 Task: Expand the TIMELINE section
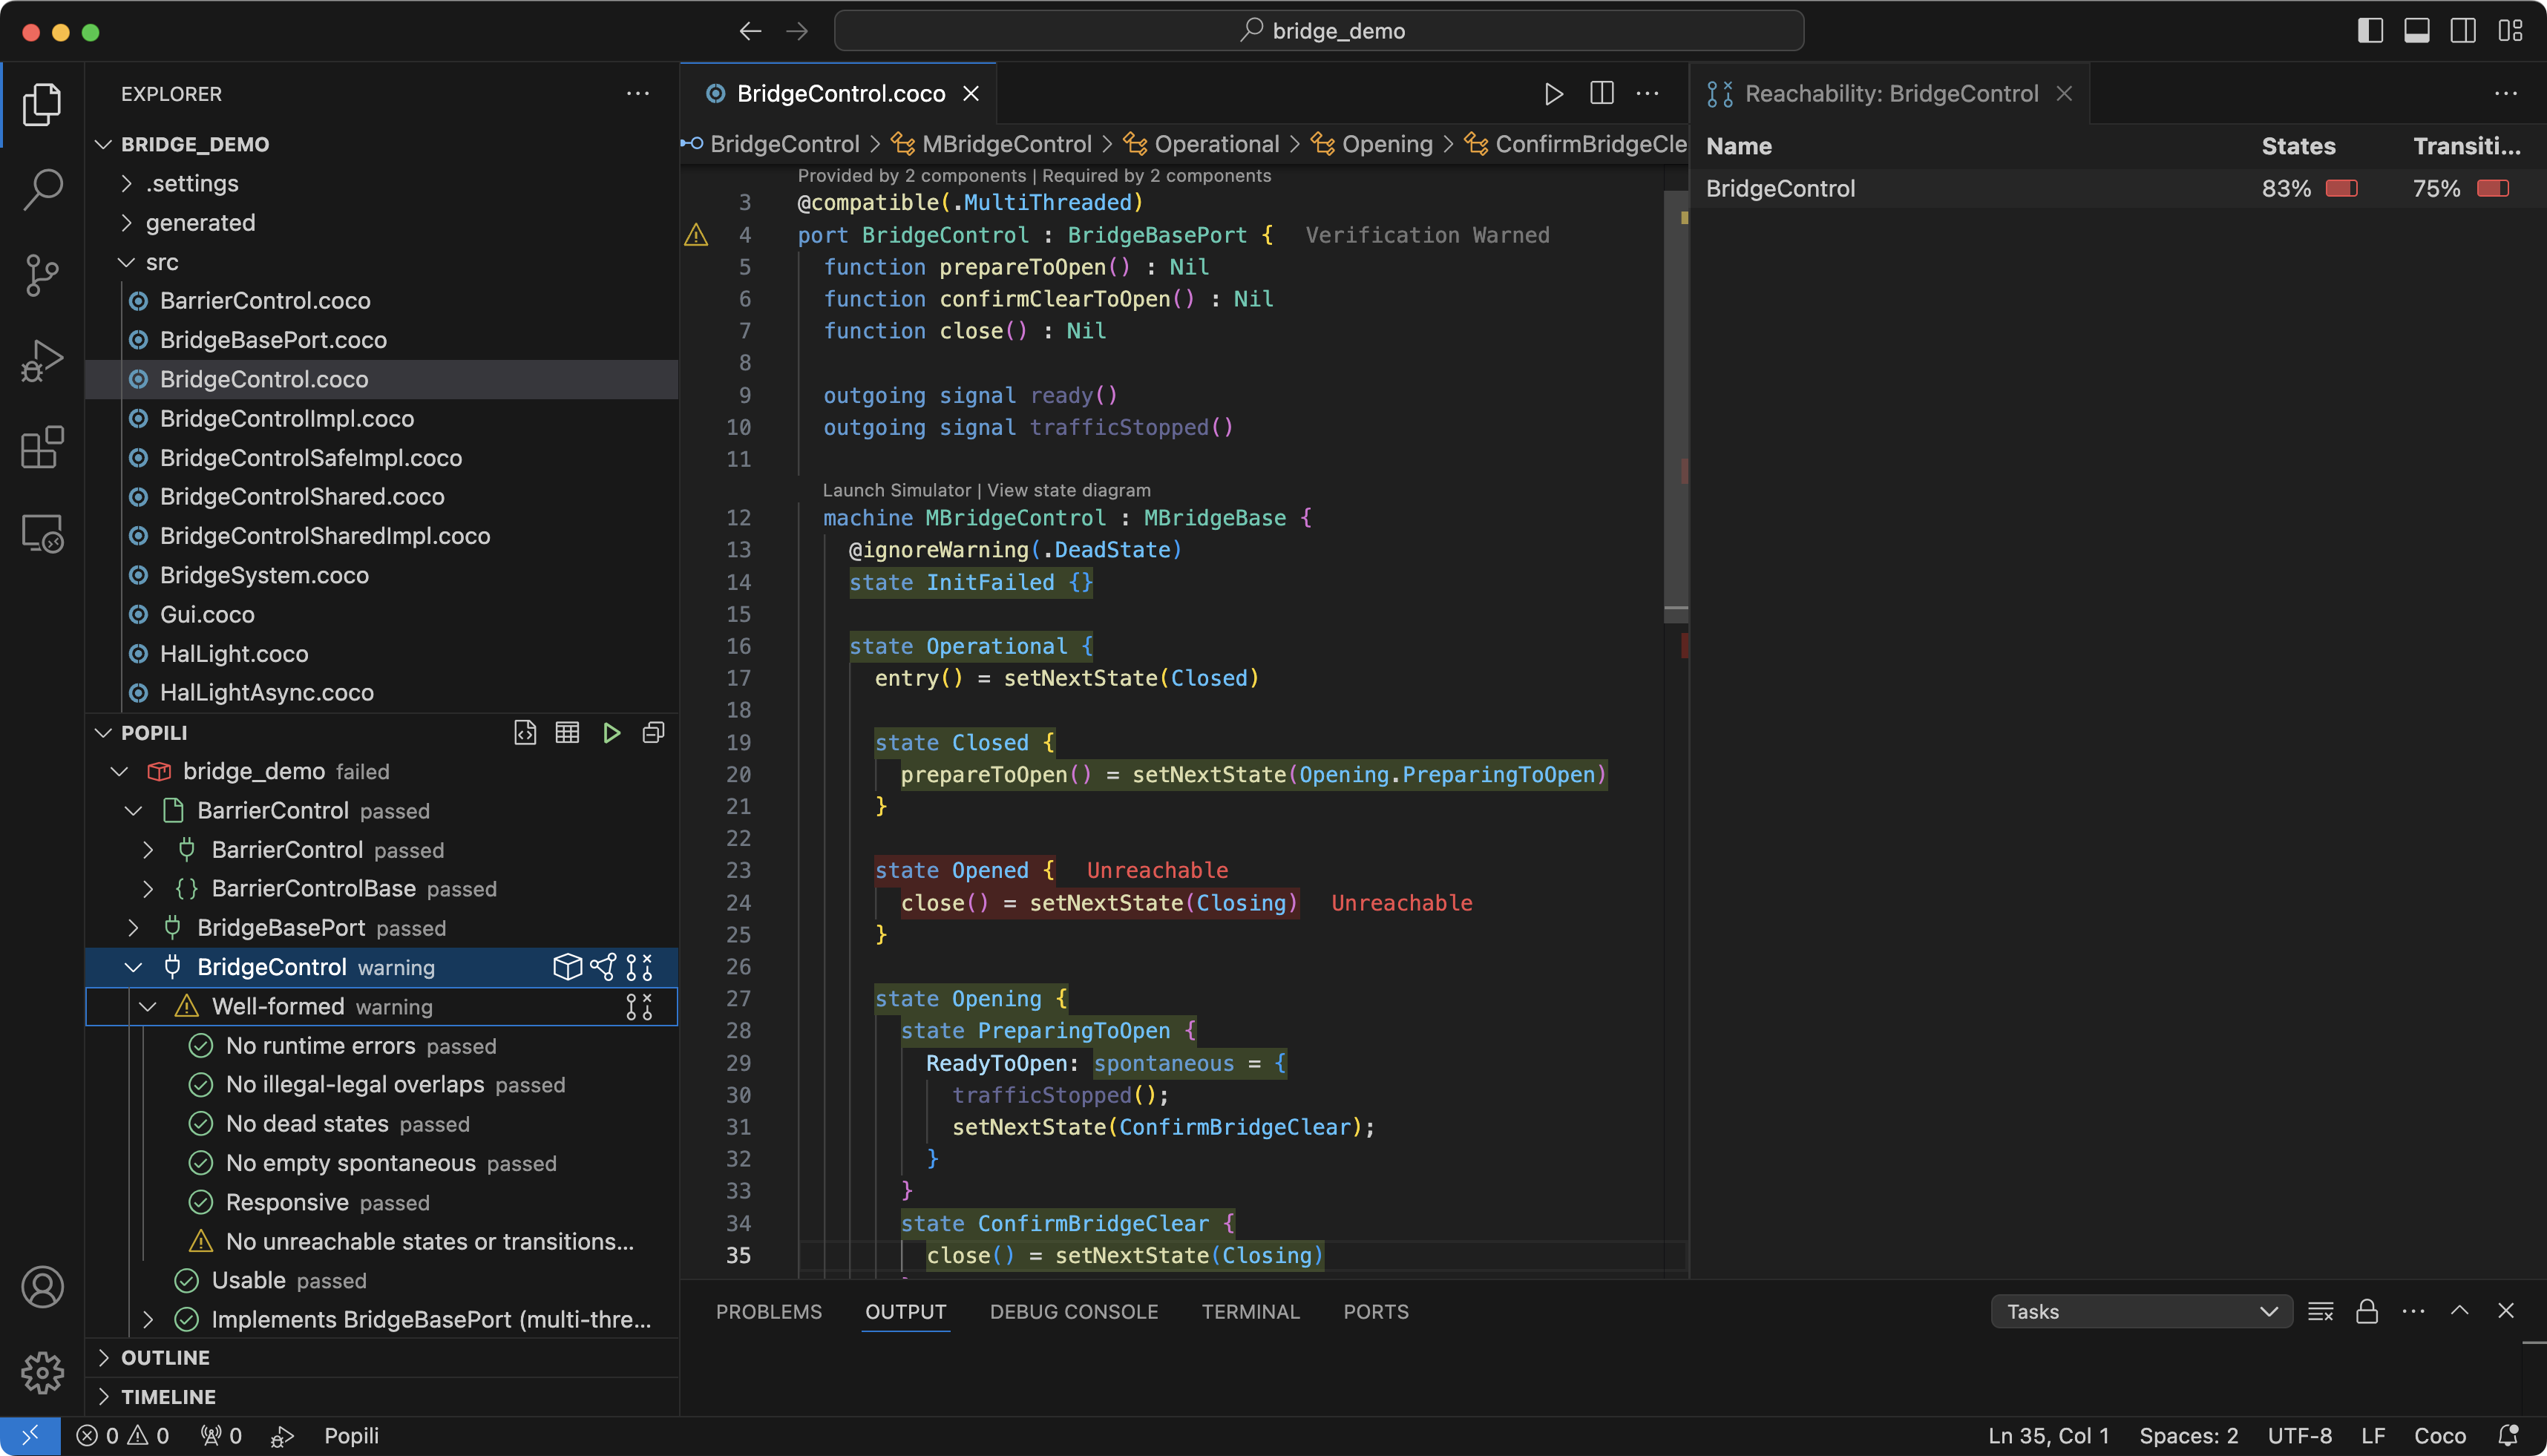click(x=103, y=1396)
